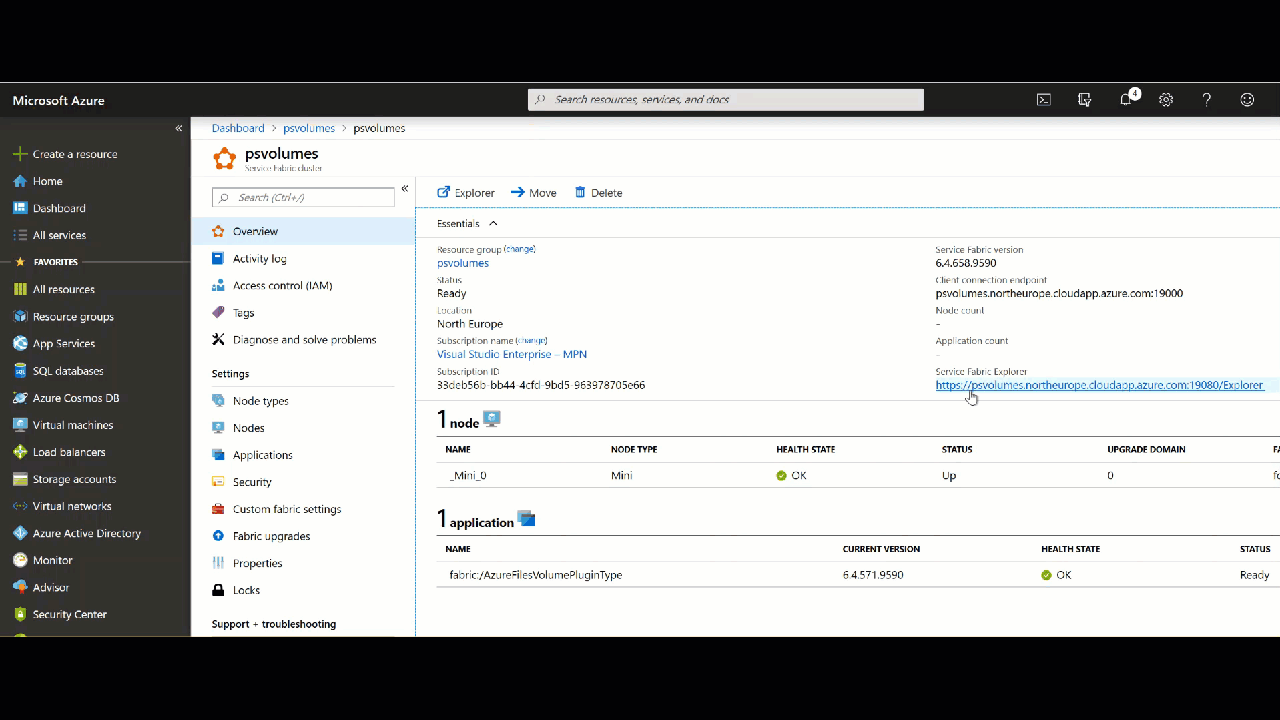Click the NODE TYPE column header
Viewport: 1280px width, 720px height.
click(x=634, y=449)
